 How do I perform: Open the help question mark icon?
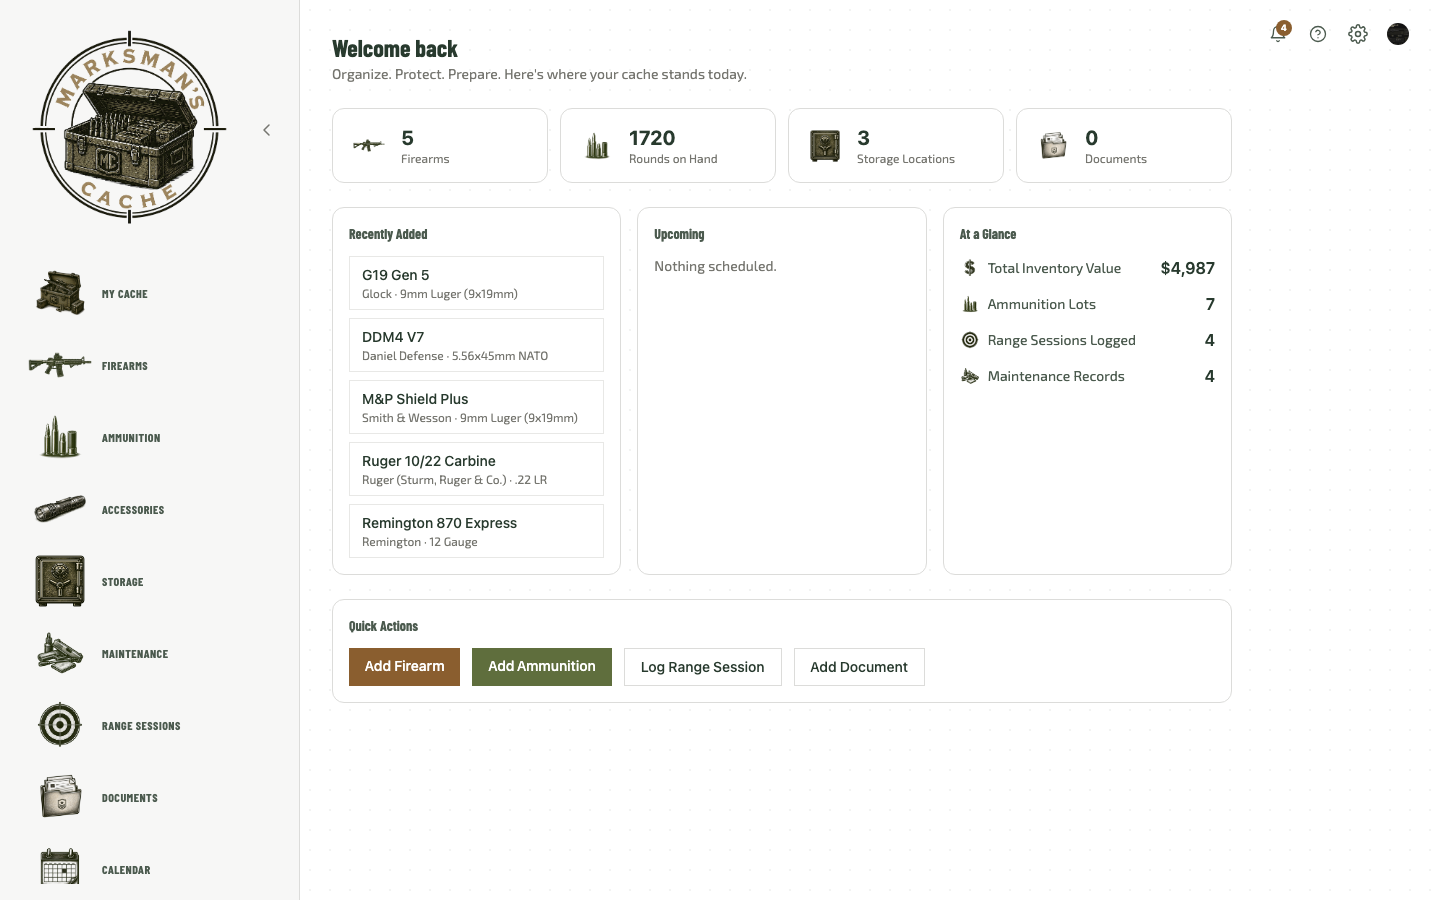click(x=1318, y=34)
